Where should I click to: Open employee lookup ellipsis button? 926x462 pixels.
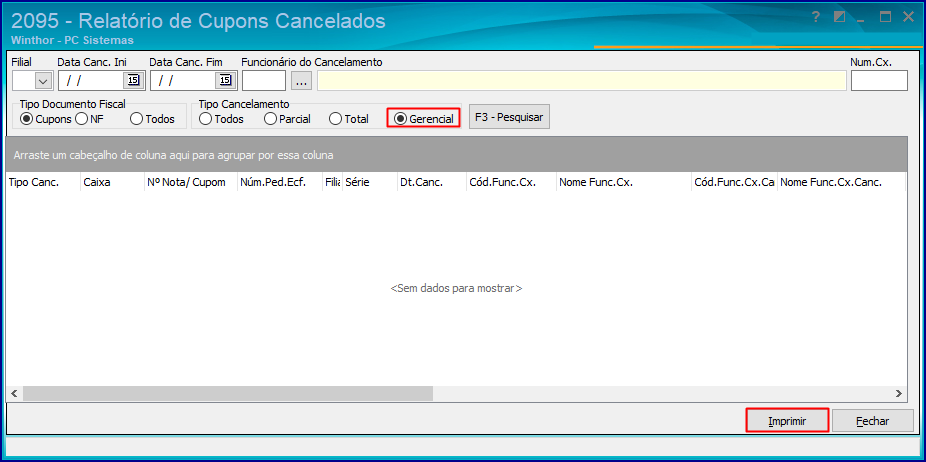pos(302,81)
